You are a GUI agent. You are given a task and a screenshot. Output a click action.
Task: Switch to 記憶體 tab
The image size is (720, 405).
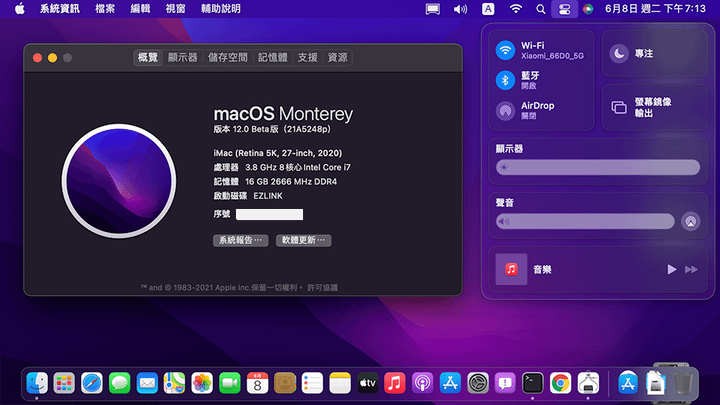coord(273,57)
